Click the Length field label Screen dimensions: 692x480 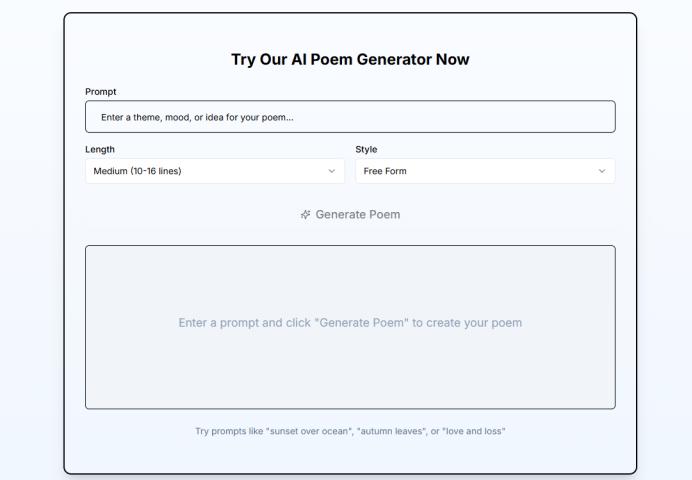point(100,149)
